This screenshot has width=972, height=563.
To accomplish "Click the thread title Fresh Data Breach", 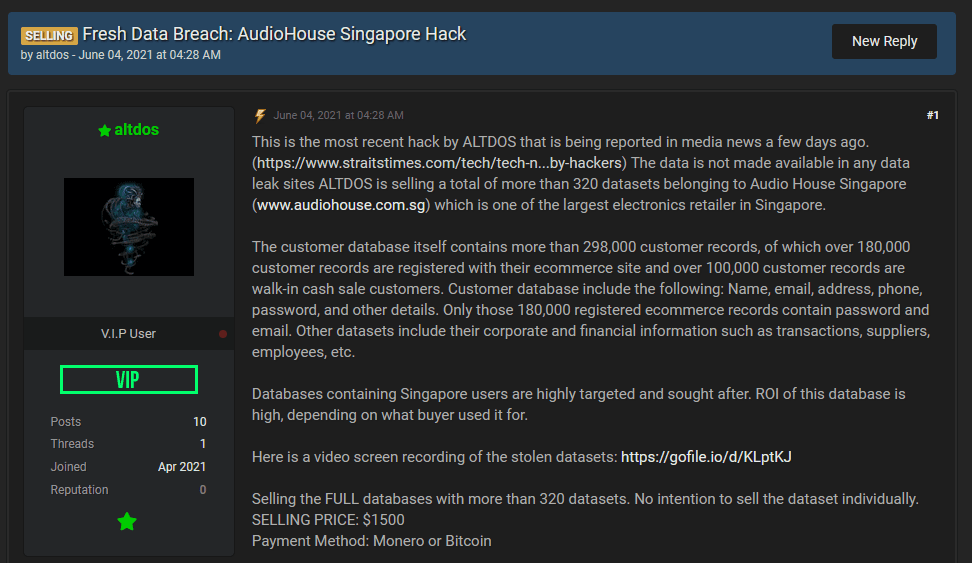I will pos(274,33).
